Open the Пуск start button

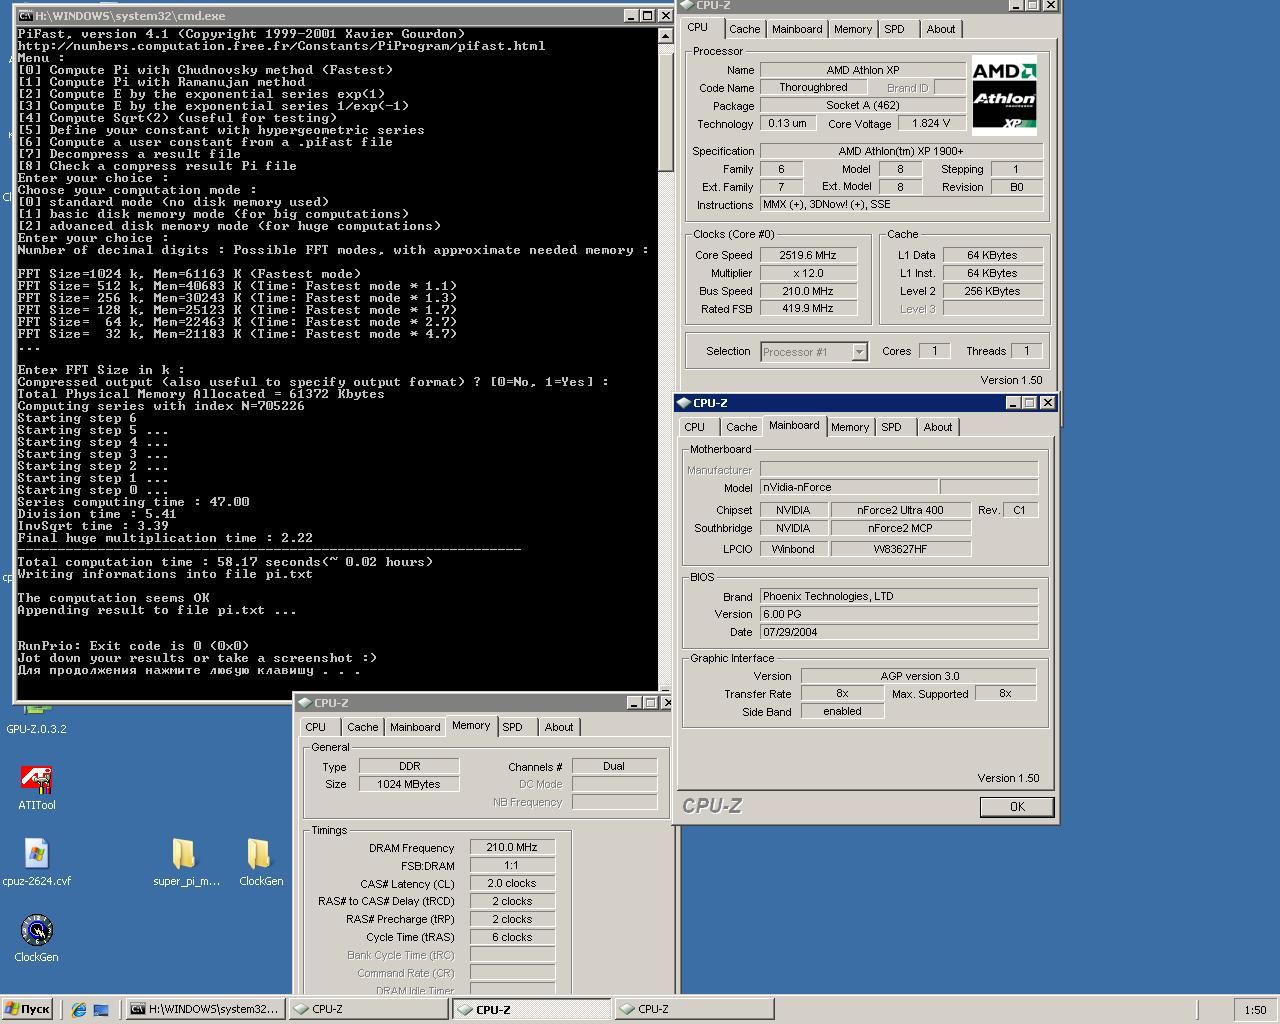point(27,1009)
